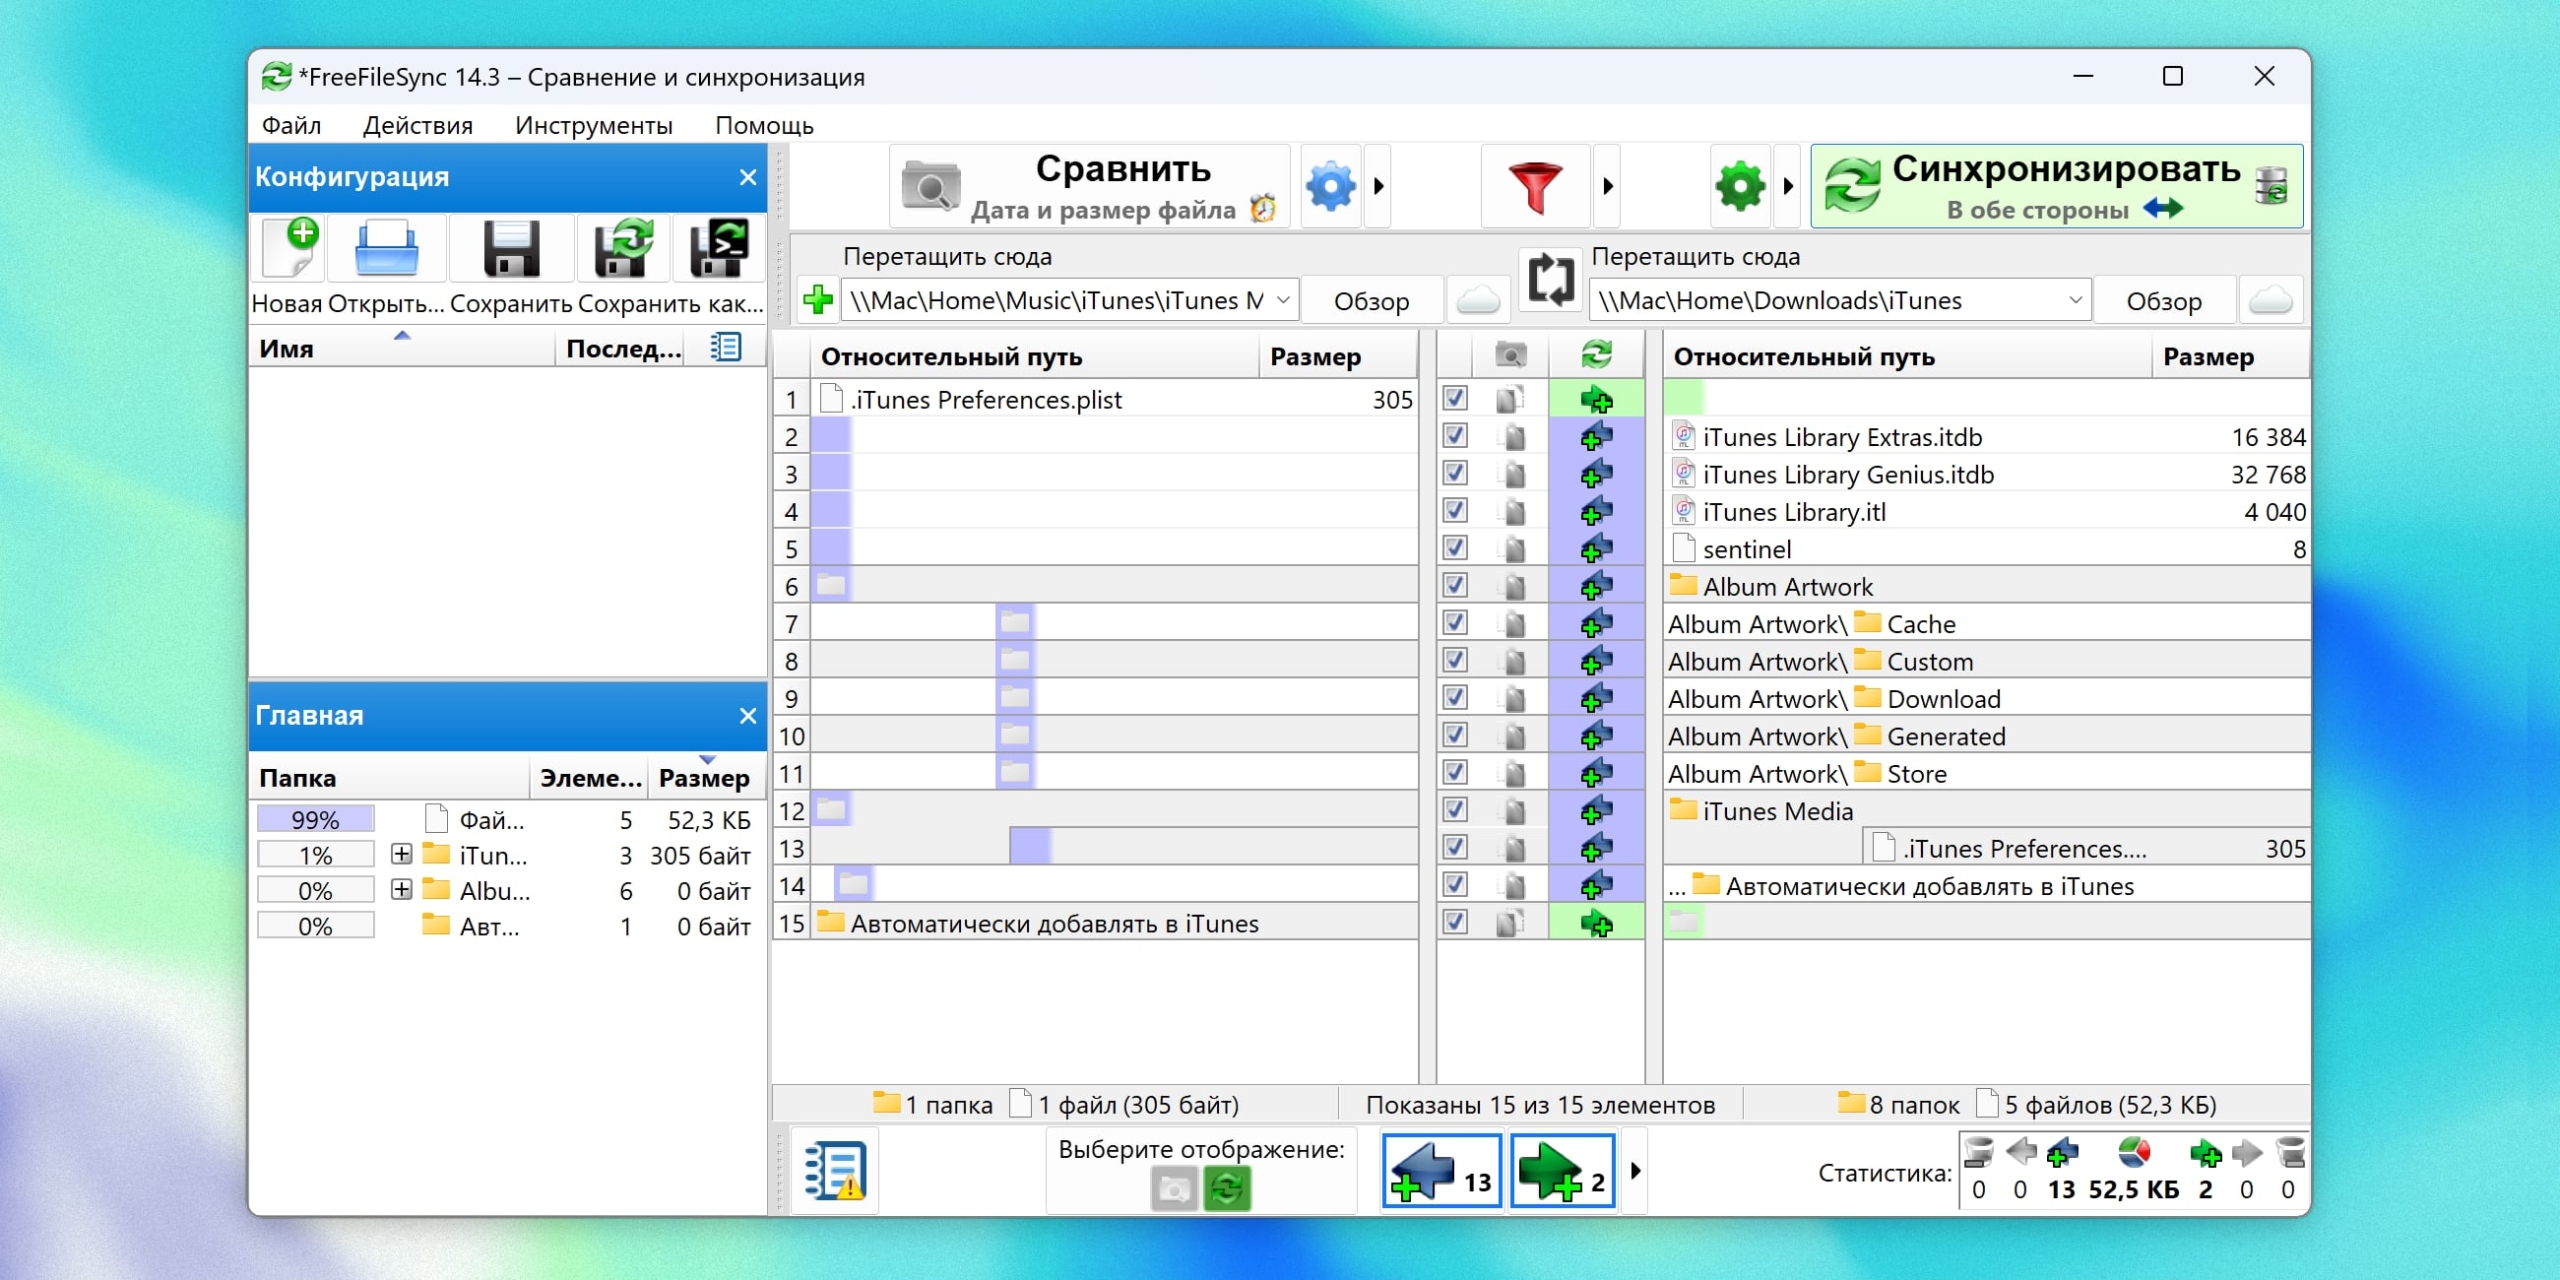Viewport: 2560px width, 1280px height.
Task: Sort by left Относительный путь column
Action: point(1035,357)
